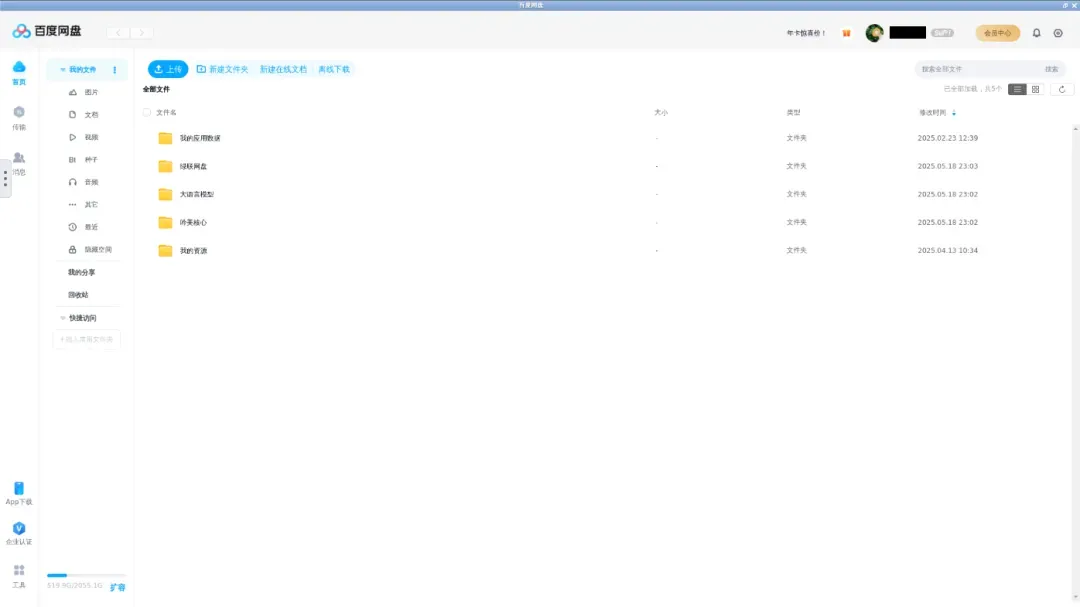Click the 新建在线文档 button
Image resolution: width=1080 pixels, height=607 pixels.
coord(283,69)
